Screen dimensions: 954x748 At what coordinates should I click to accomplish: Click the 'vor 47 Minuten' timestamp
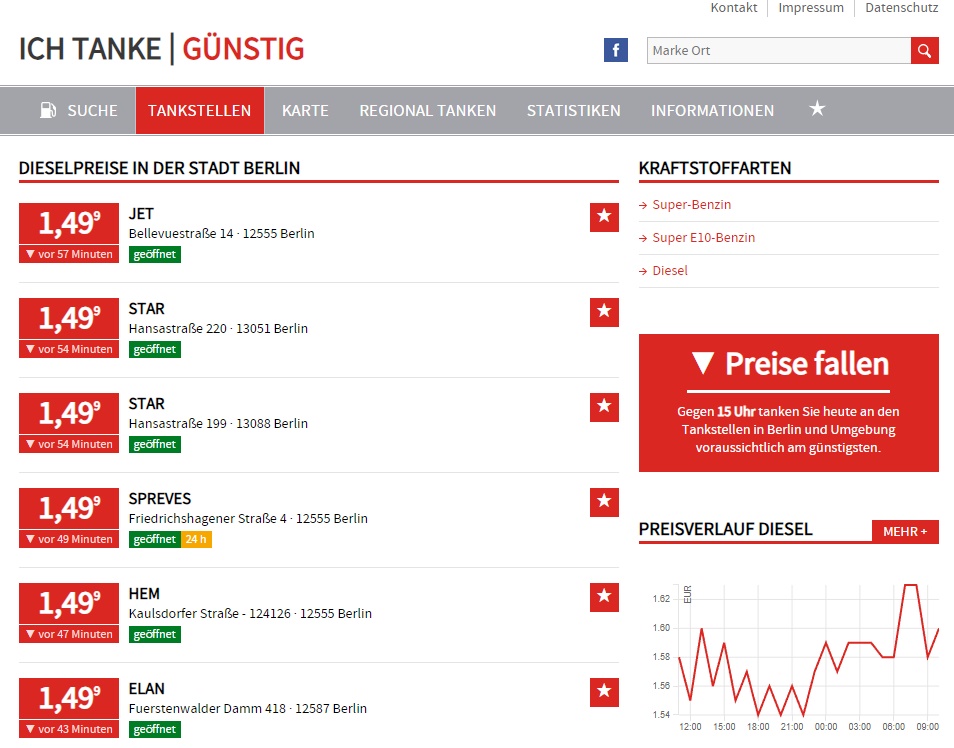pyautogui.click(x=69, y=634)
